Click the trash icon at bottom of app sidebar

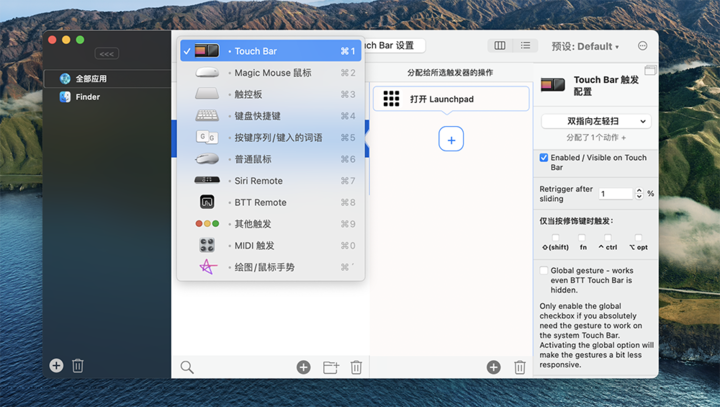point(78,366)
